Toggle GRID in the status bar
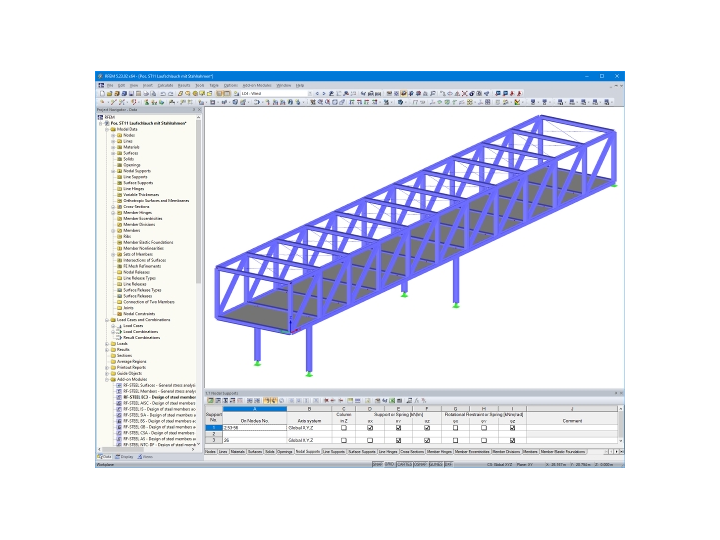The image size is (720, 540). tap(389, 465)
